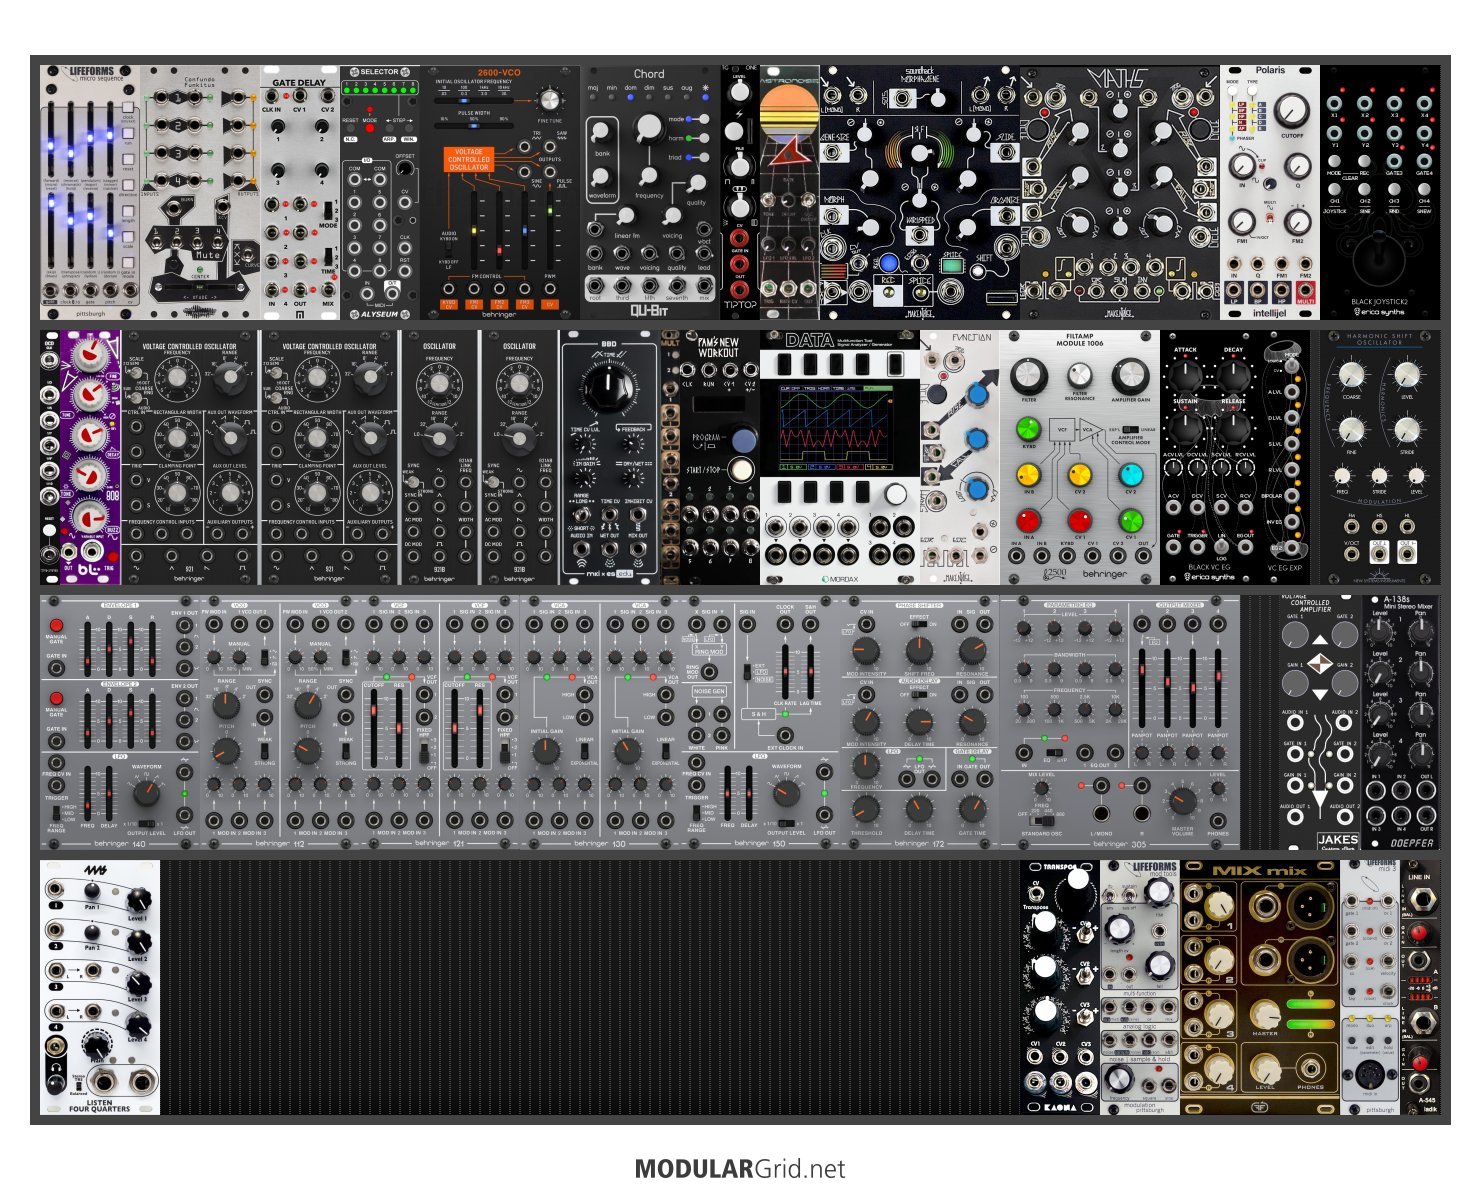This screenshot has width=1481, height=1190.
Task: Click the Astronomer sunset artwork module
Action: coord(789,192)
